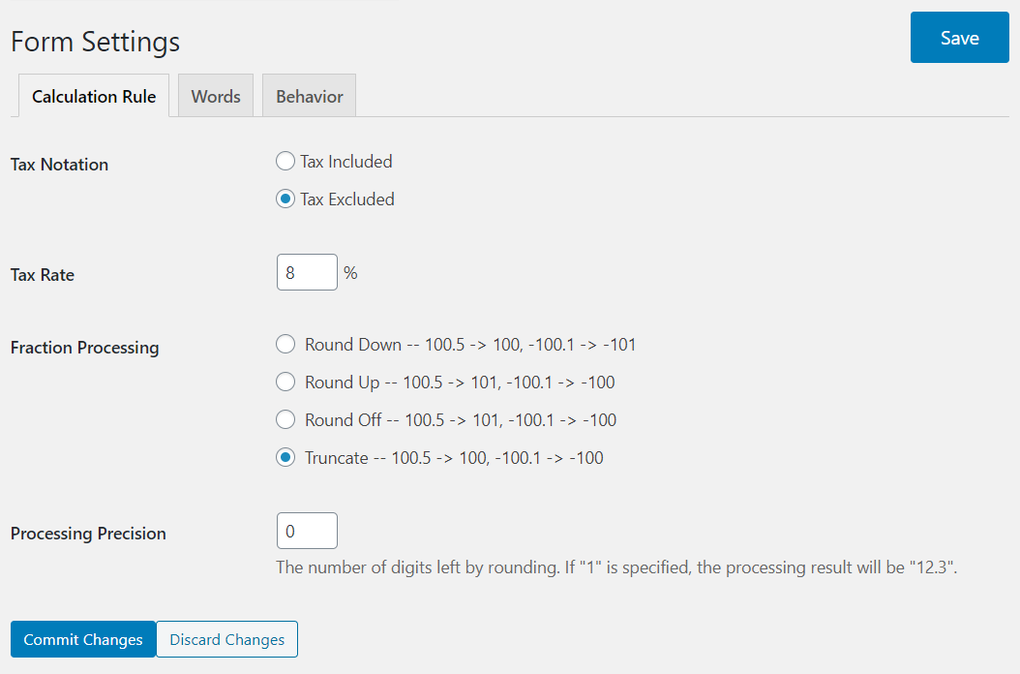Click the rounding digits help text
The image size is (1020, 674).
pyautogui.click(x=617, y=568)
